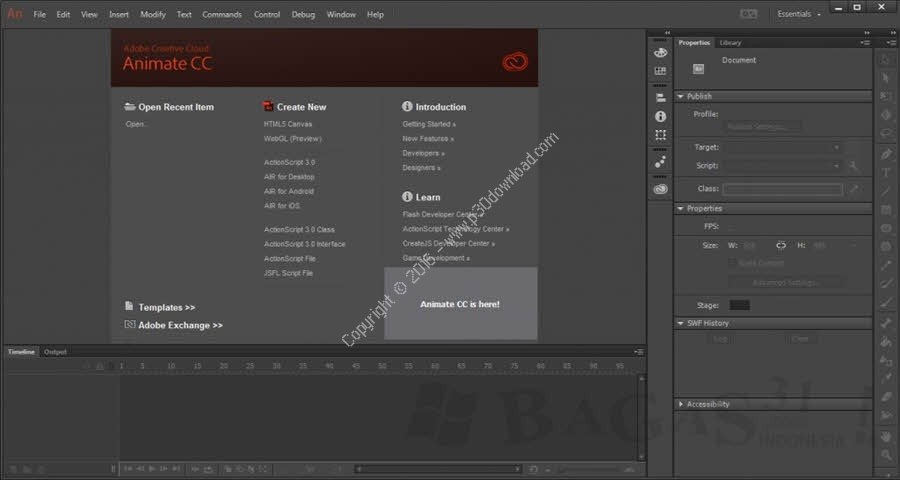900x480 pixels.
Task: Open the Timeline panel options menu
Action: (x=639, y=352)
